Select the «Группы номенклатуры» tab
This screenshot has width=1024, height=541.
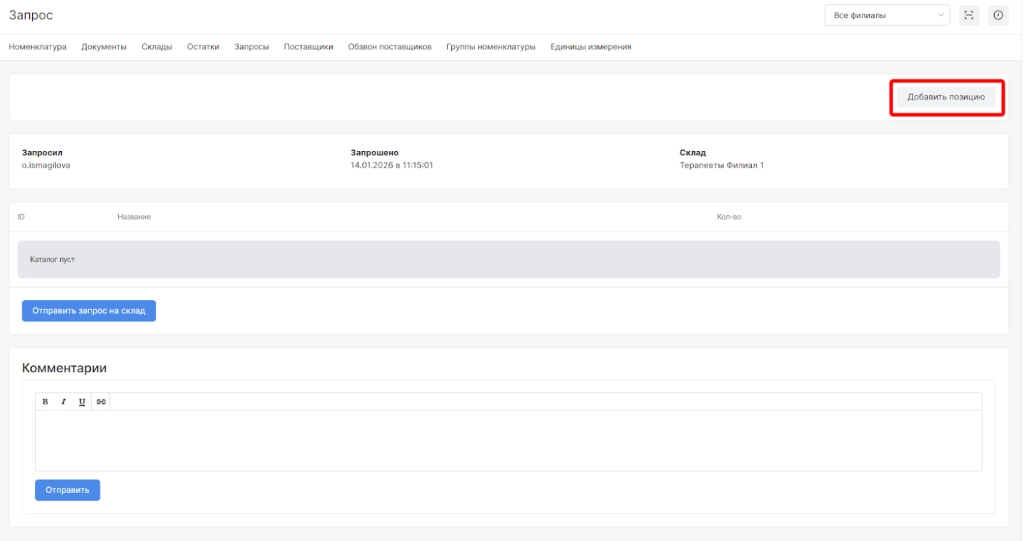490,47
